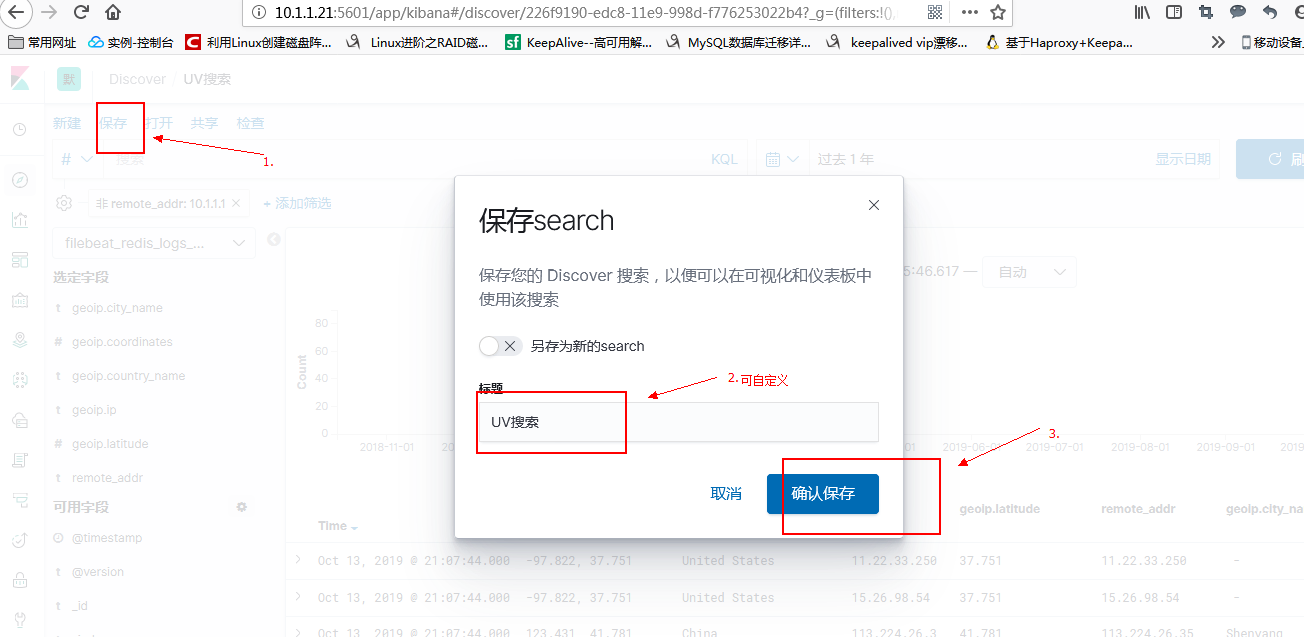
Task: Open Maps pin icon in sidebar
Action: tap(20, 340)
